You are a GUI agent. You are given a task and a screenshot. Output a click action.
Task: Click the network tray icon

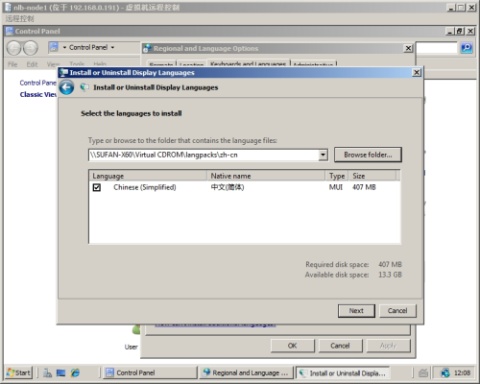point(445,373)
